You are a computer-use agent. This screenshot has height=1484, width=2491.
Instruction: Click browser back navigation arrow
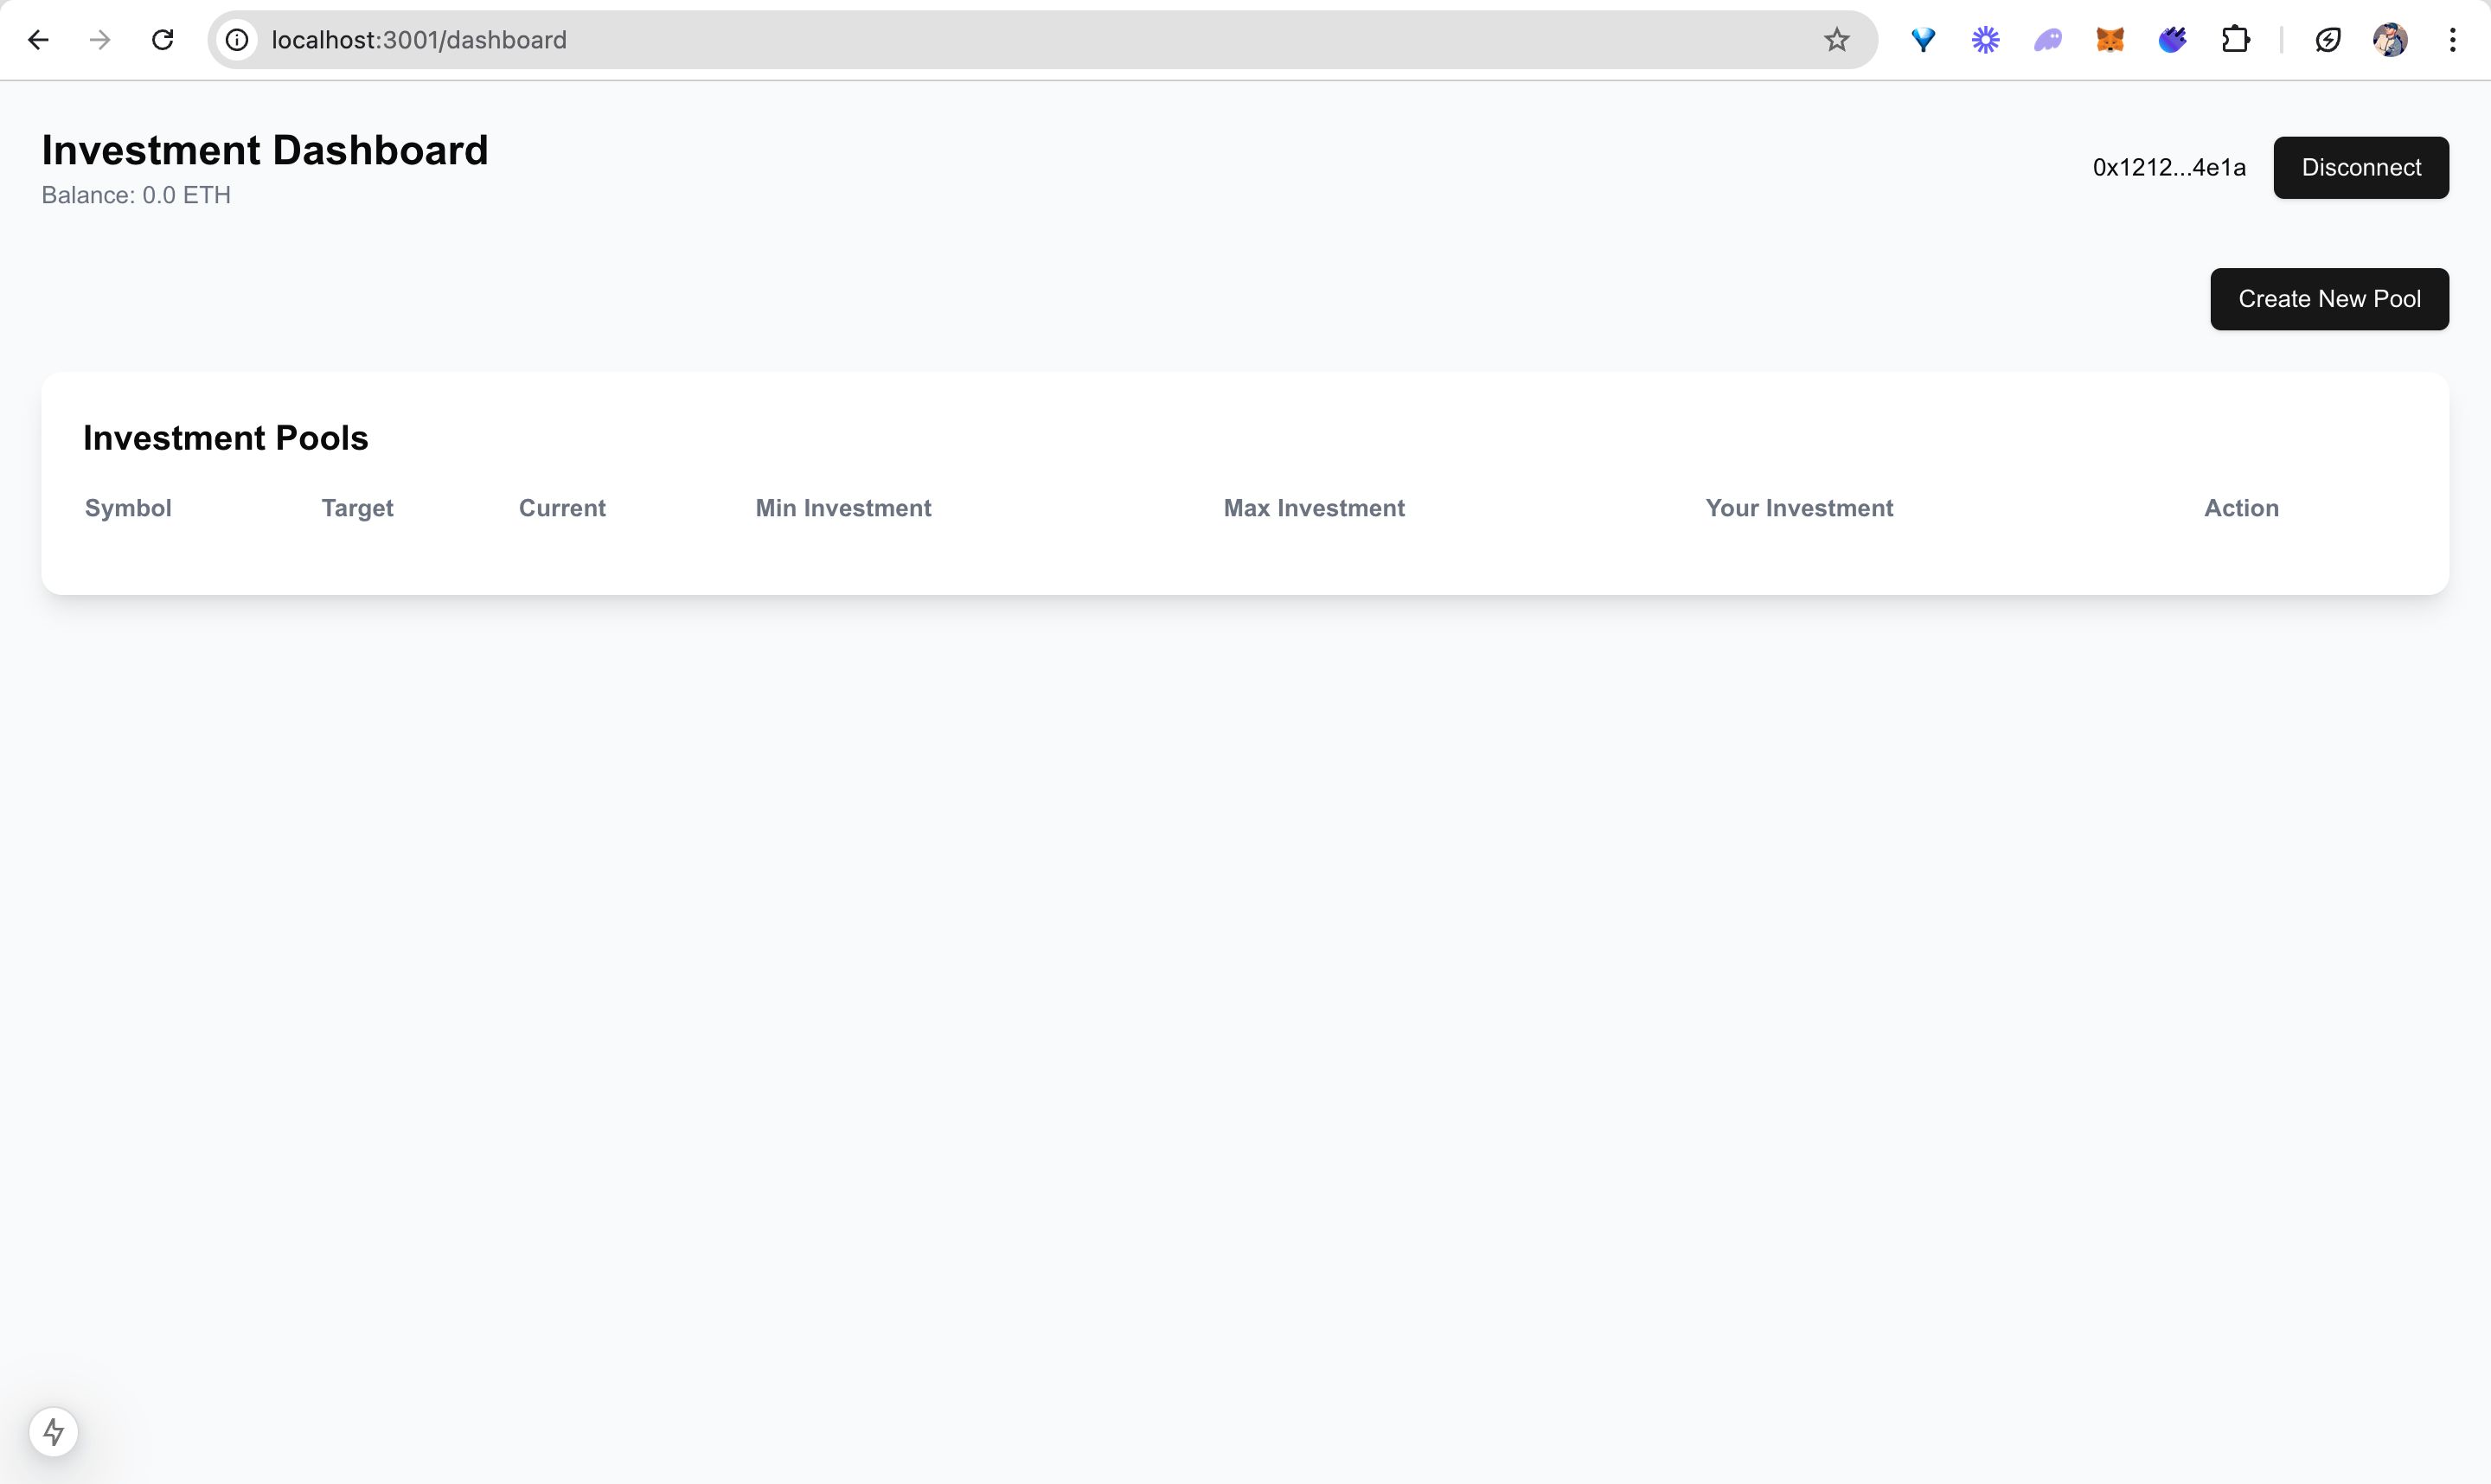pos(39,39)
